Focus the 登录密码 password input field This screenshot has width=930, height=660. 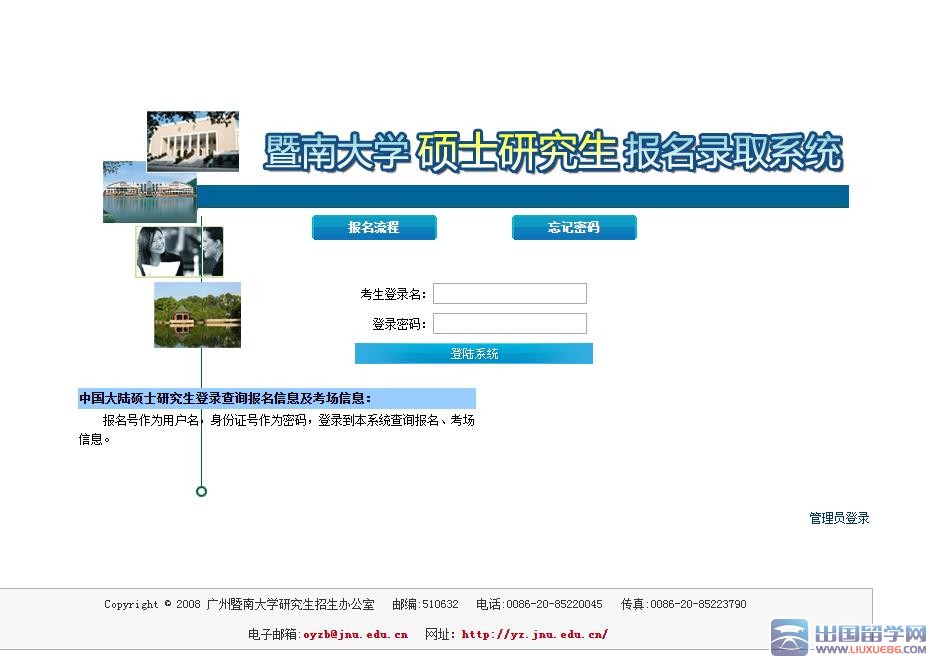(510, 324)
